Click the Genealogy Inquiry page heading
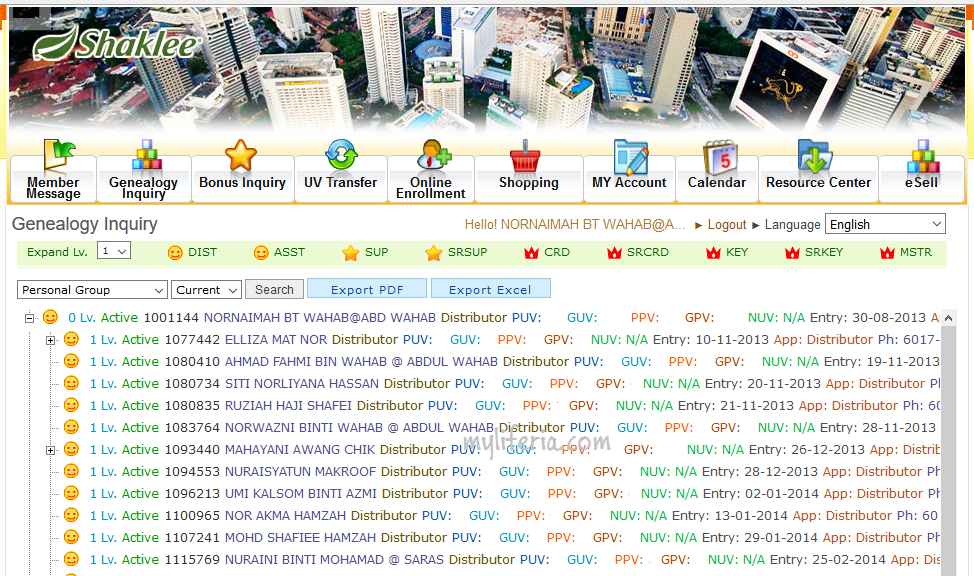 point(84,224)
